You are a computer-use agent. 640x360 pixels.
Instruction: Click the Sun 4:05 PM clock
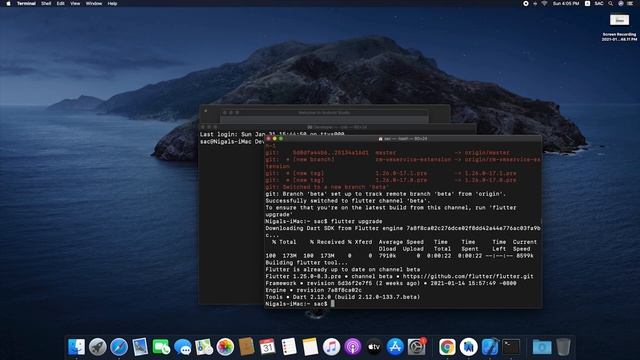[566, 3]
